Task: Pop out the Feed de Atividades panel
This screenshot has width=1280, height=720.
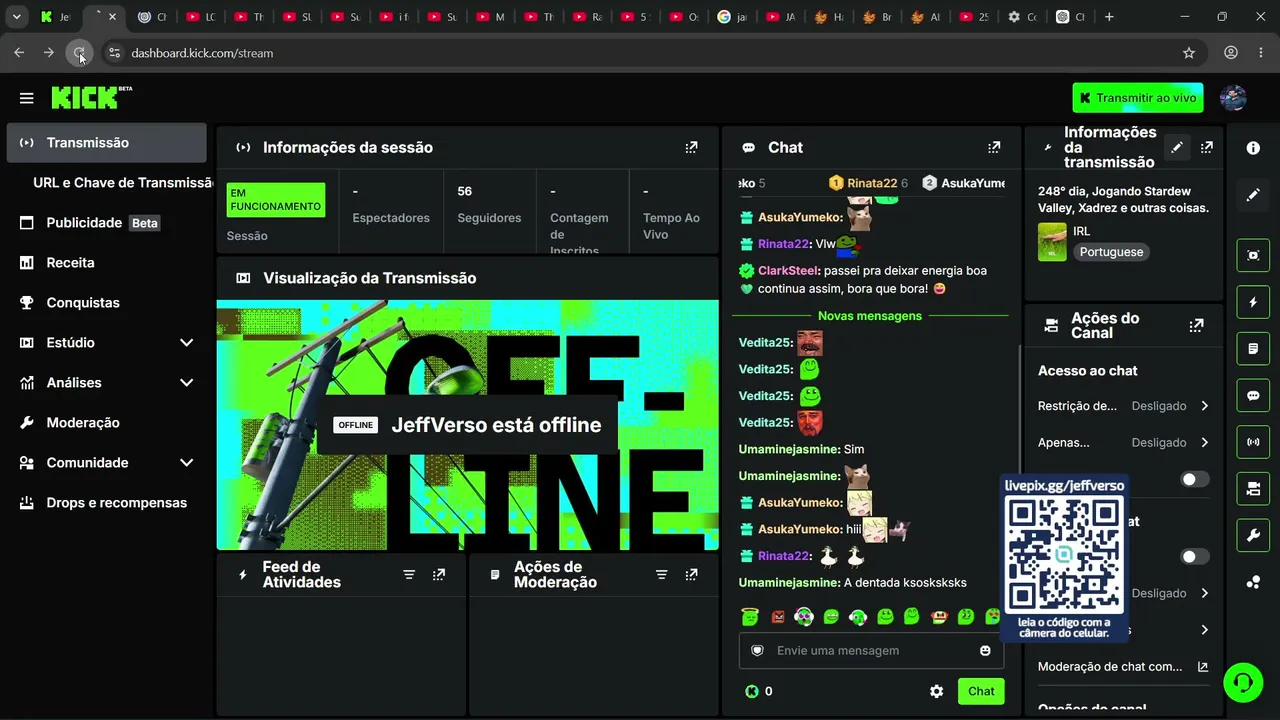Action: 439,575
